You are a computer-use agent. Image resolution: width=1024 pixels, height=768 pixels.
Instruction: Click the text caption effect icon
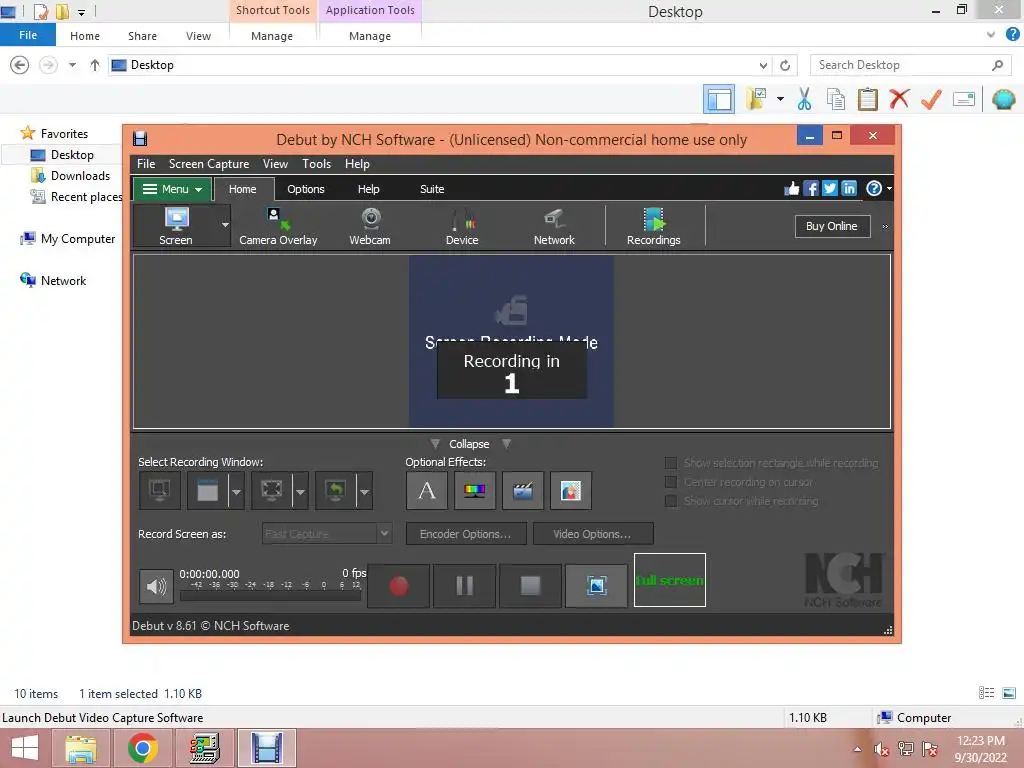[426, 490]
